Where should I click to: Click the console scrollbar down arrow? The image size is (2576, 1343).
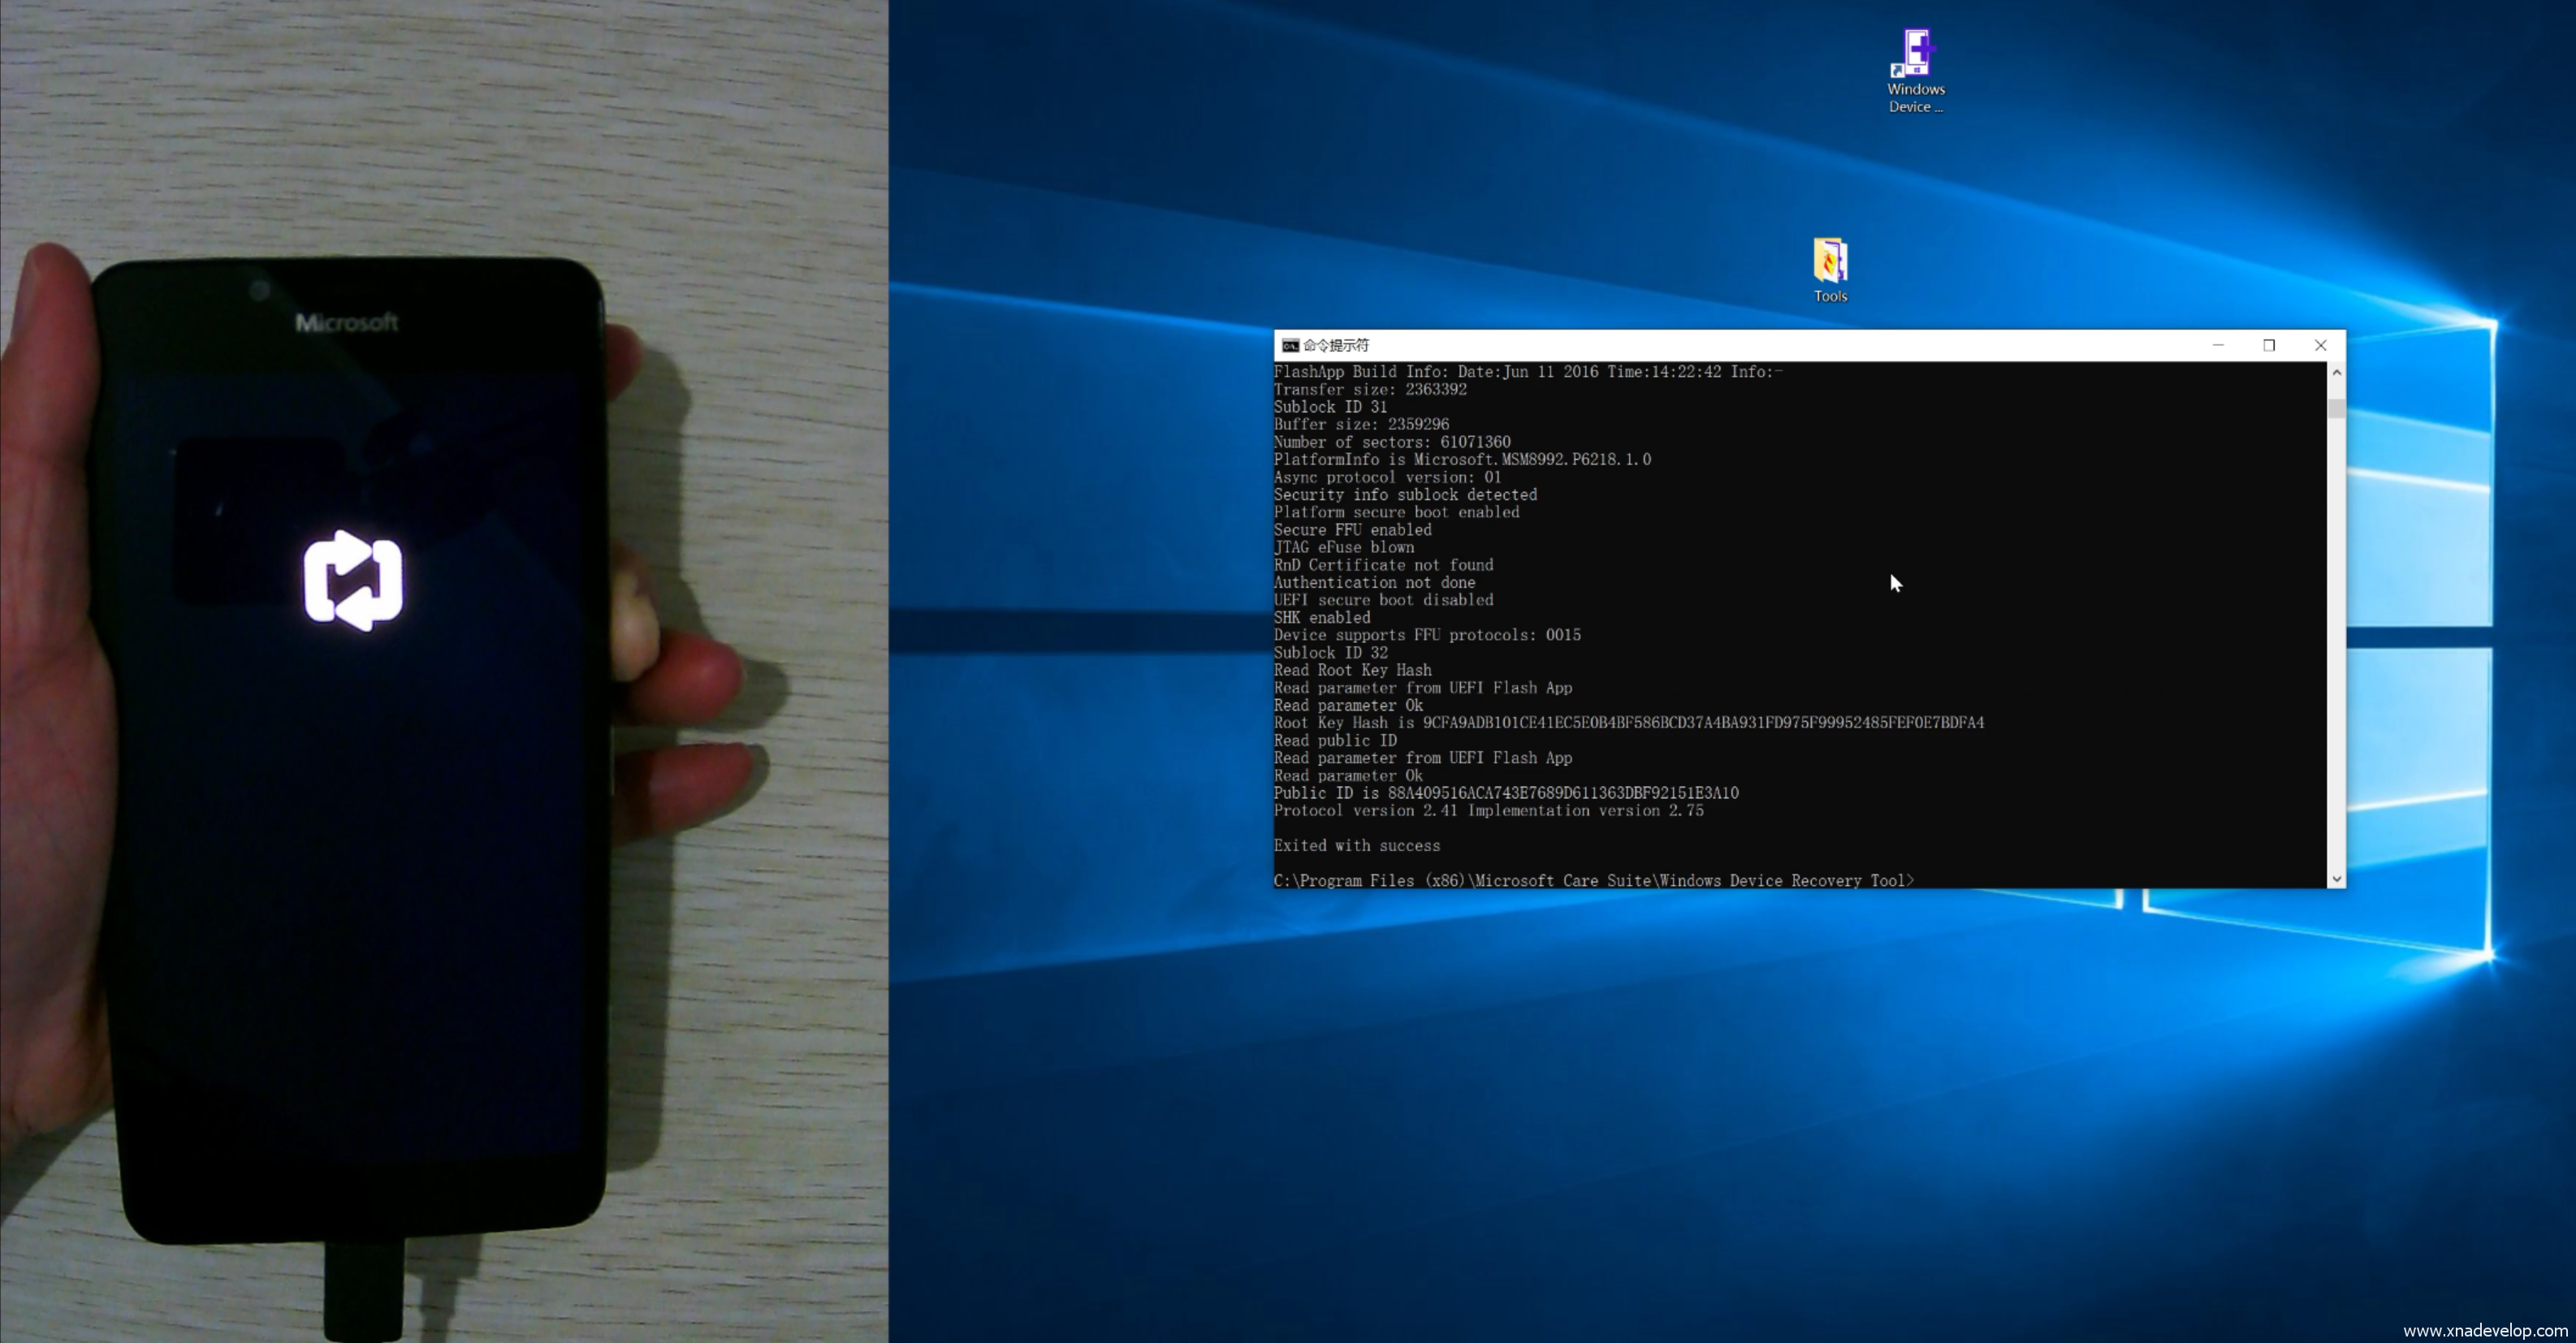(2336, 879)
